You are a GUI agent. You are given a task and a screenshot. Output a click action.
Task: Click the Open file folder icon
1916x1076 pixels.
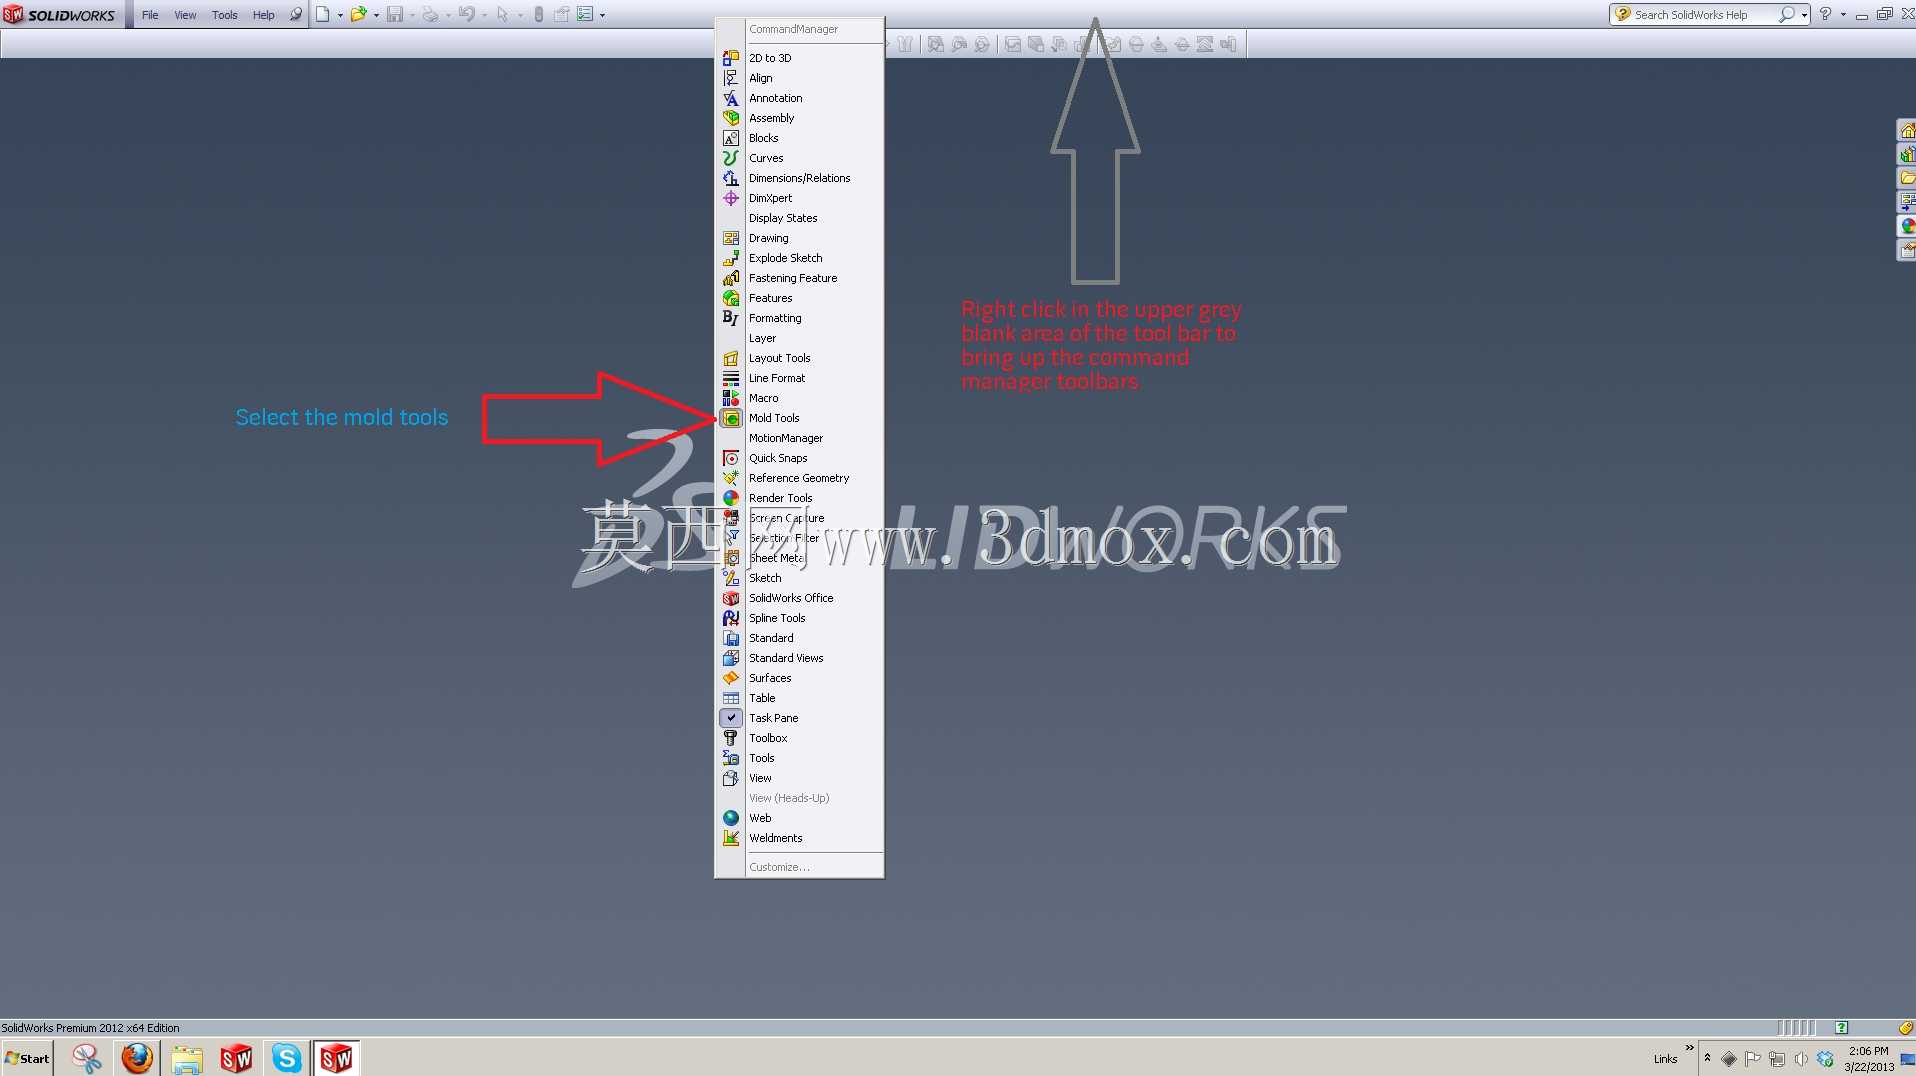(358, 15)
